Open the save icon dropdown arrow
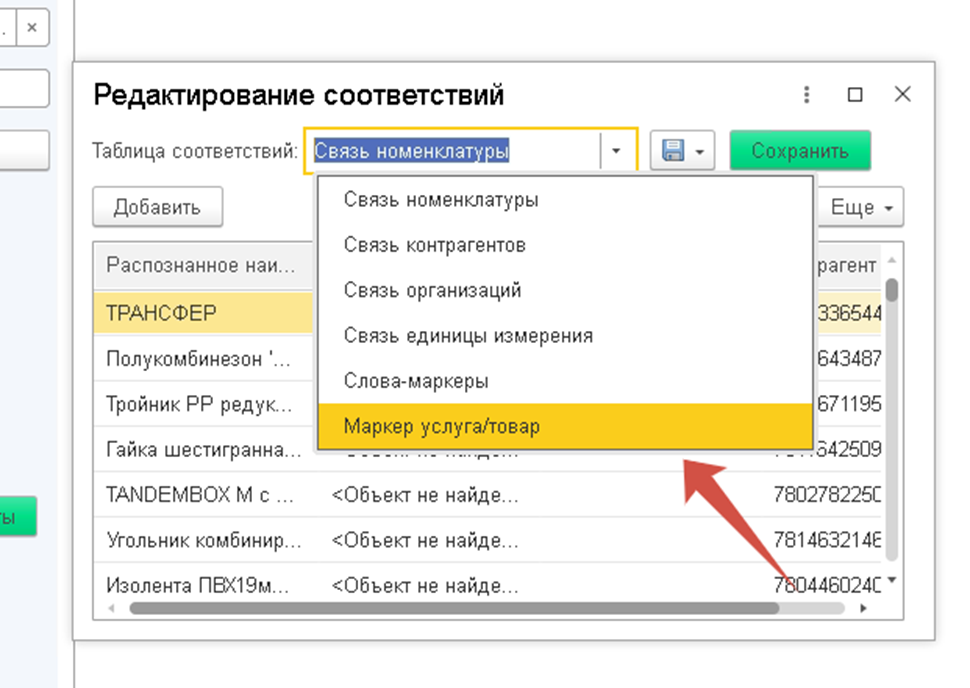The width and height of the screenshot is (970, 688). [x=700, y=152]
